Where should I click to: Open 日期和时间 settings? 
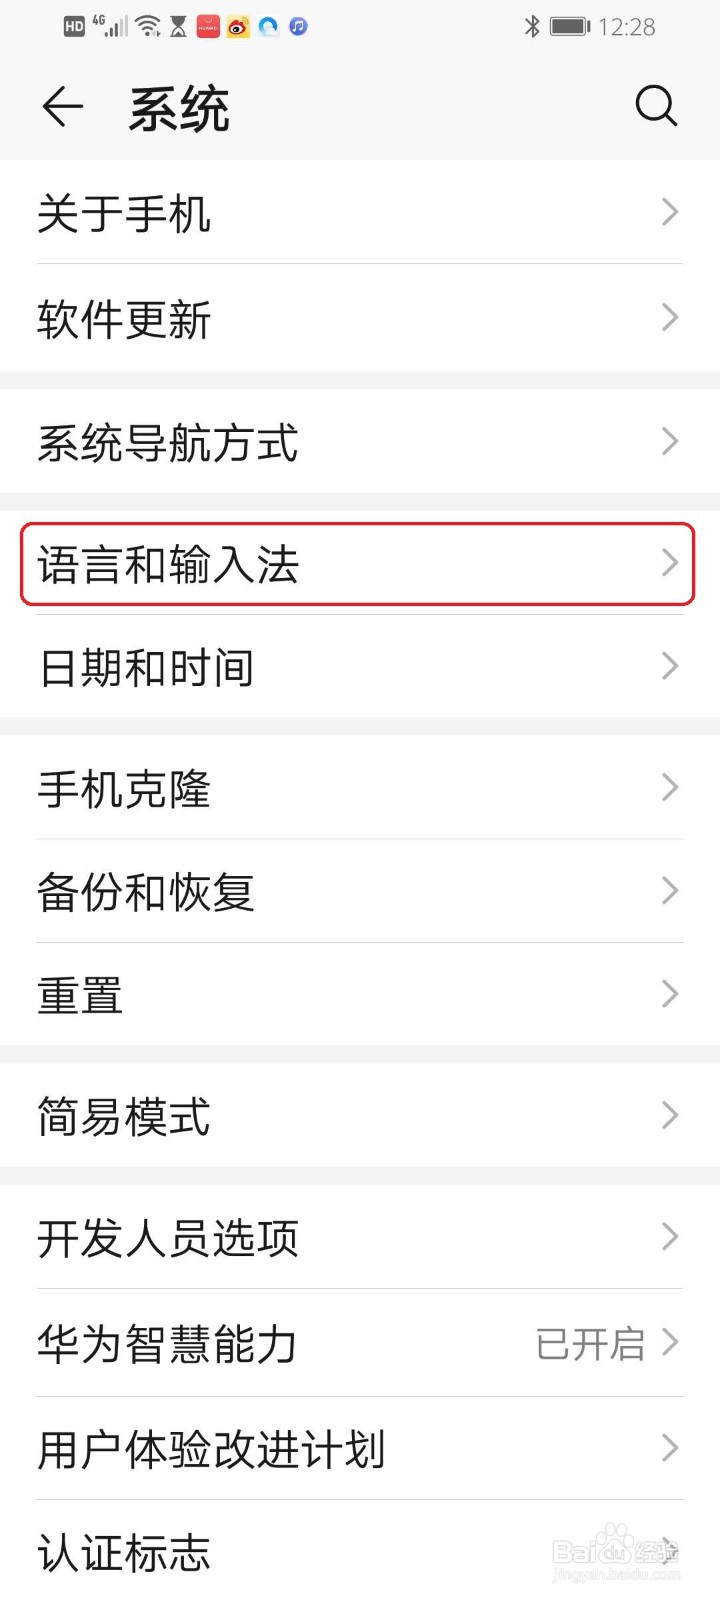tap(360, 667)
